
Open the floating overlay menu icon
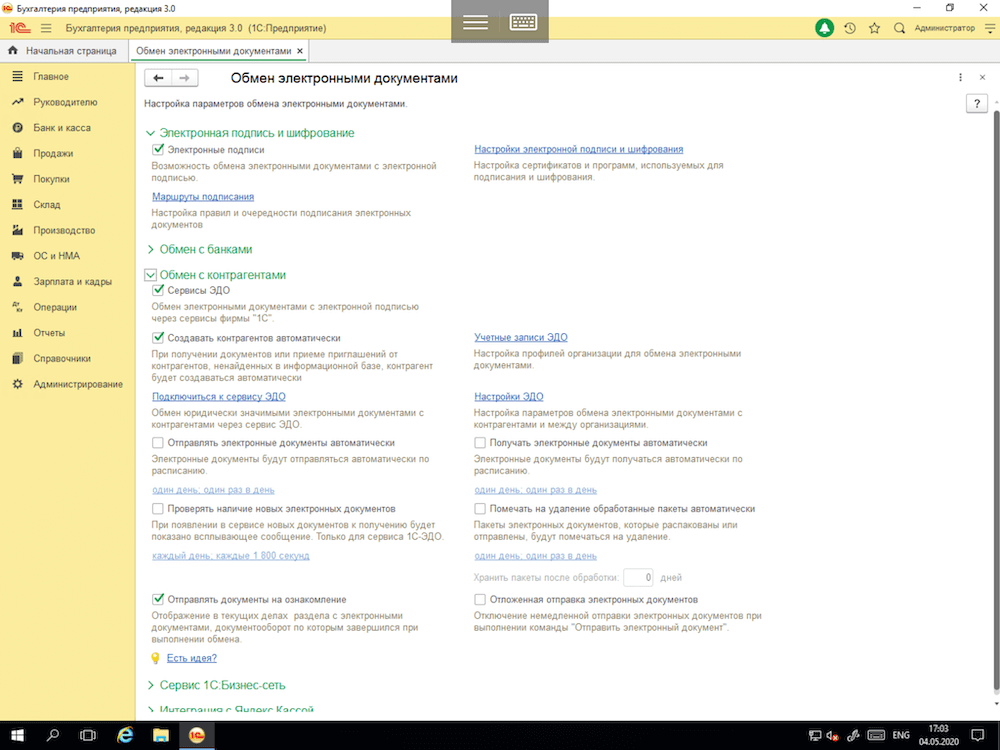[475, 22]
